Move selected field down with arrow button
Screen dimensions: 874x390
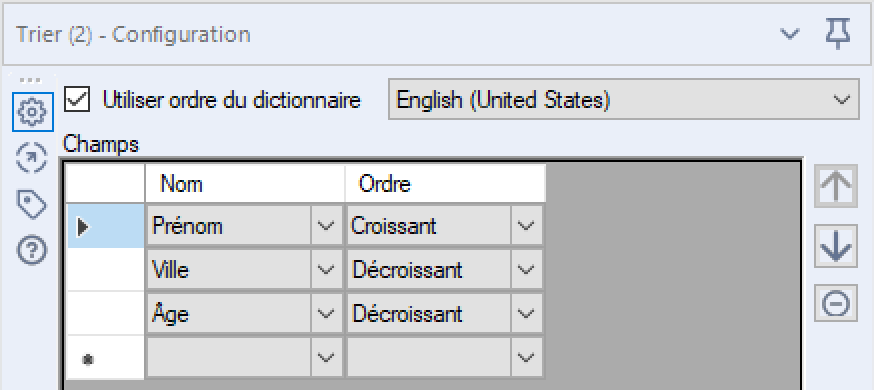click(836, 246)
